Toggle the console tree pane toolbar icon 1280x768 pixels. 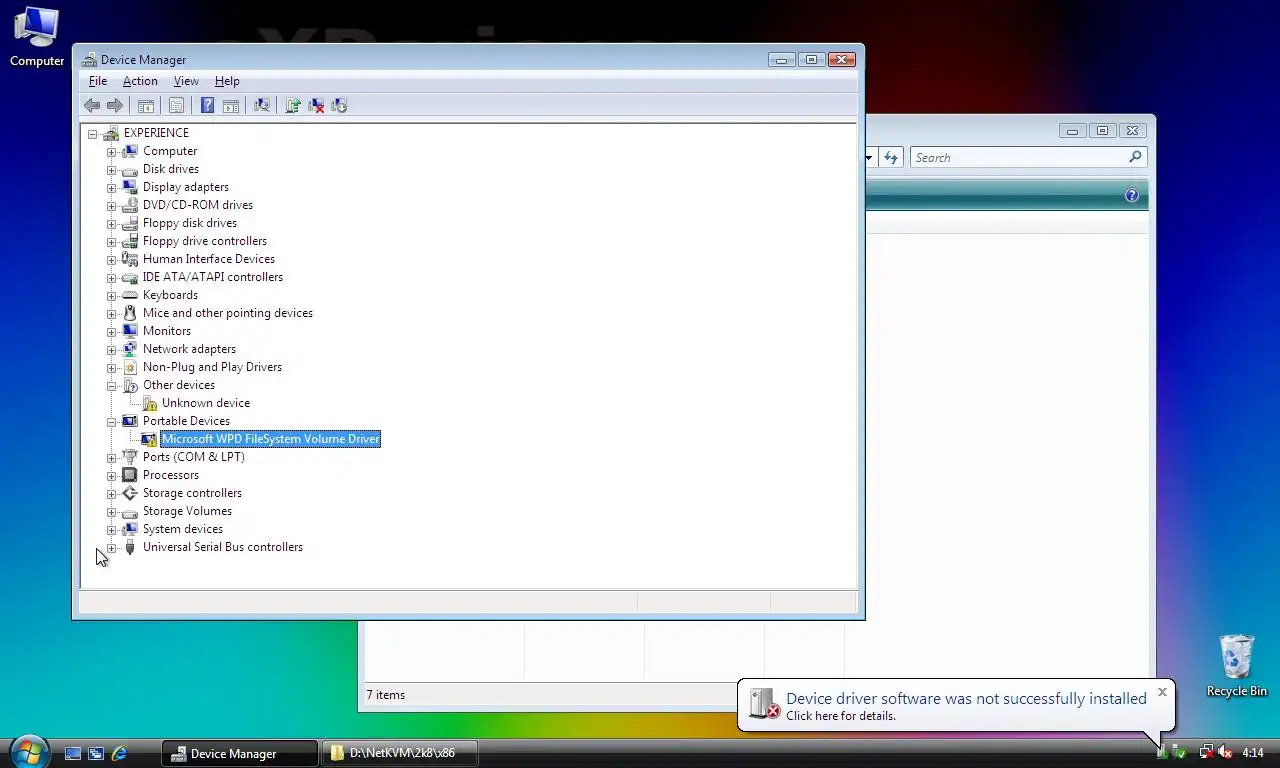coord(146,105)
